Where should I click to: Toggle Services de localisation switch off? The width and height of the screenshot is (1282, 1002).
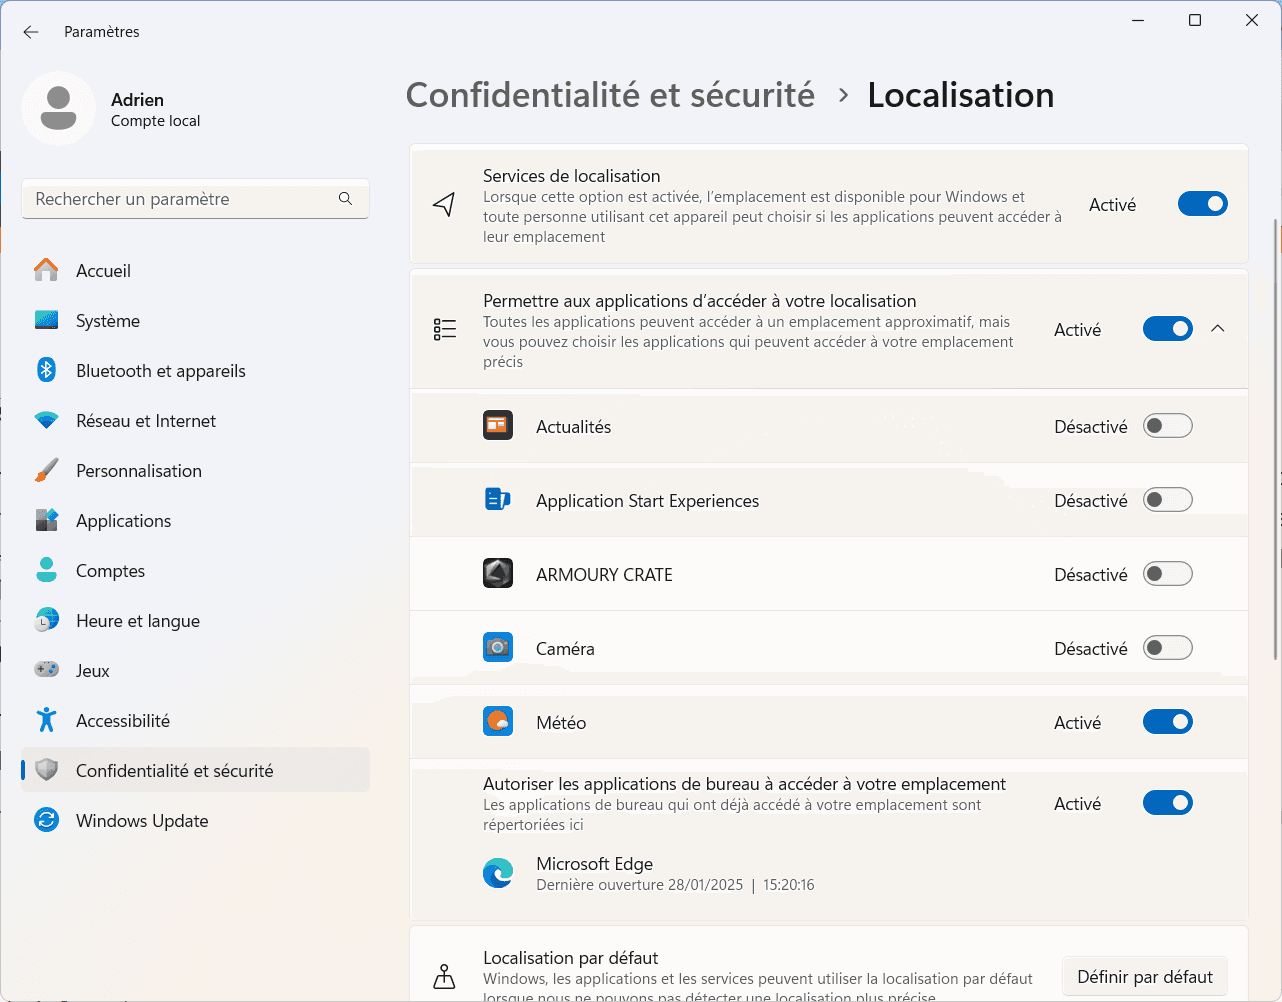pyautogui.click(x=1203, y=204)
